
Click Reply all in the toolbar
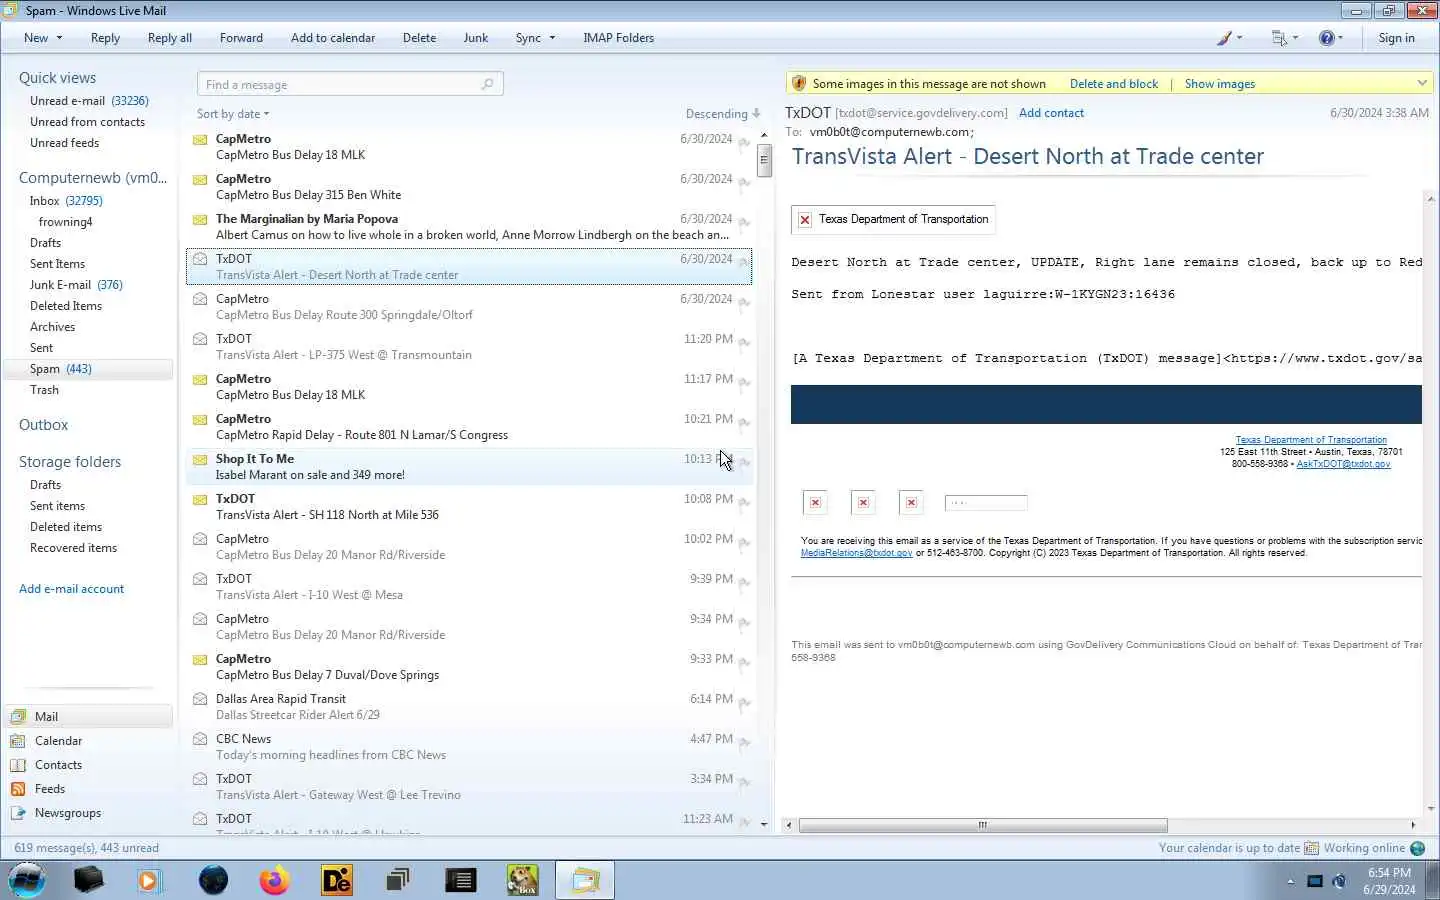[x=169, y=38]
